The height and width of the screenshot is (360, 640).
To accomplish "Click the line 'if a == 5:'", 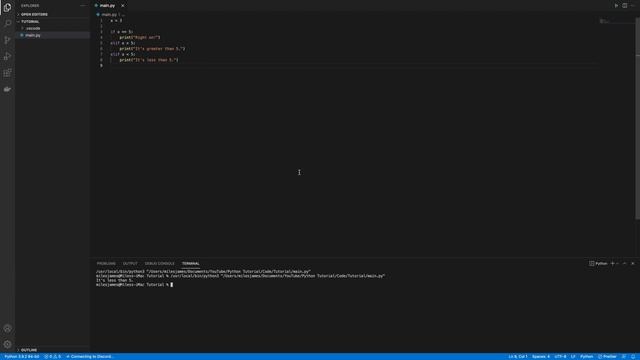I will point(121,32).
